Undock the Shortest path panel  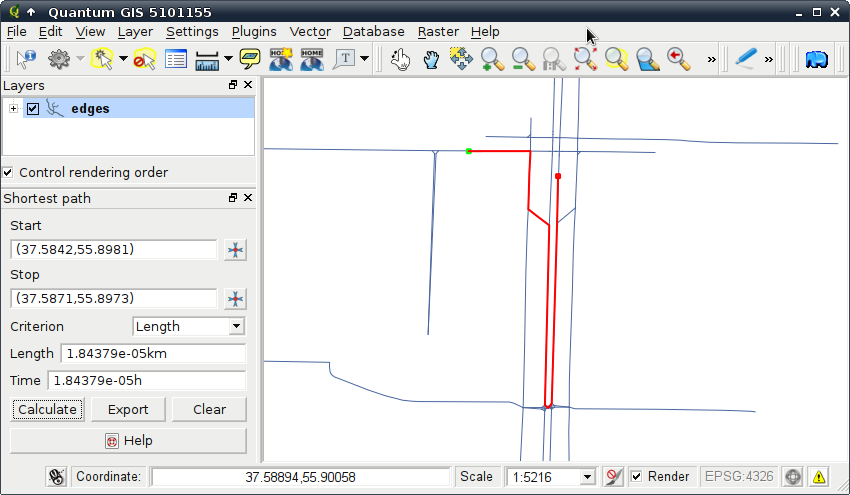(x=233, y=197)
